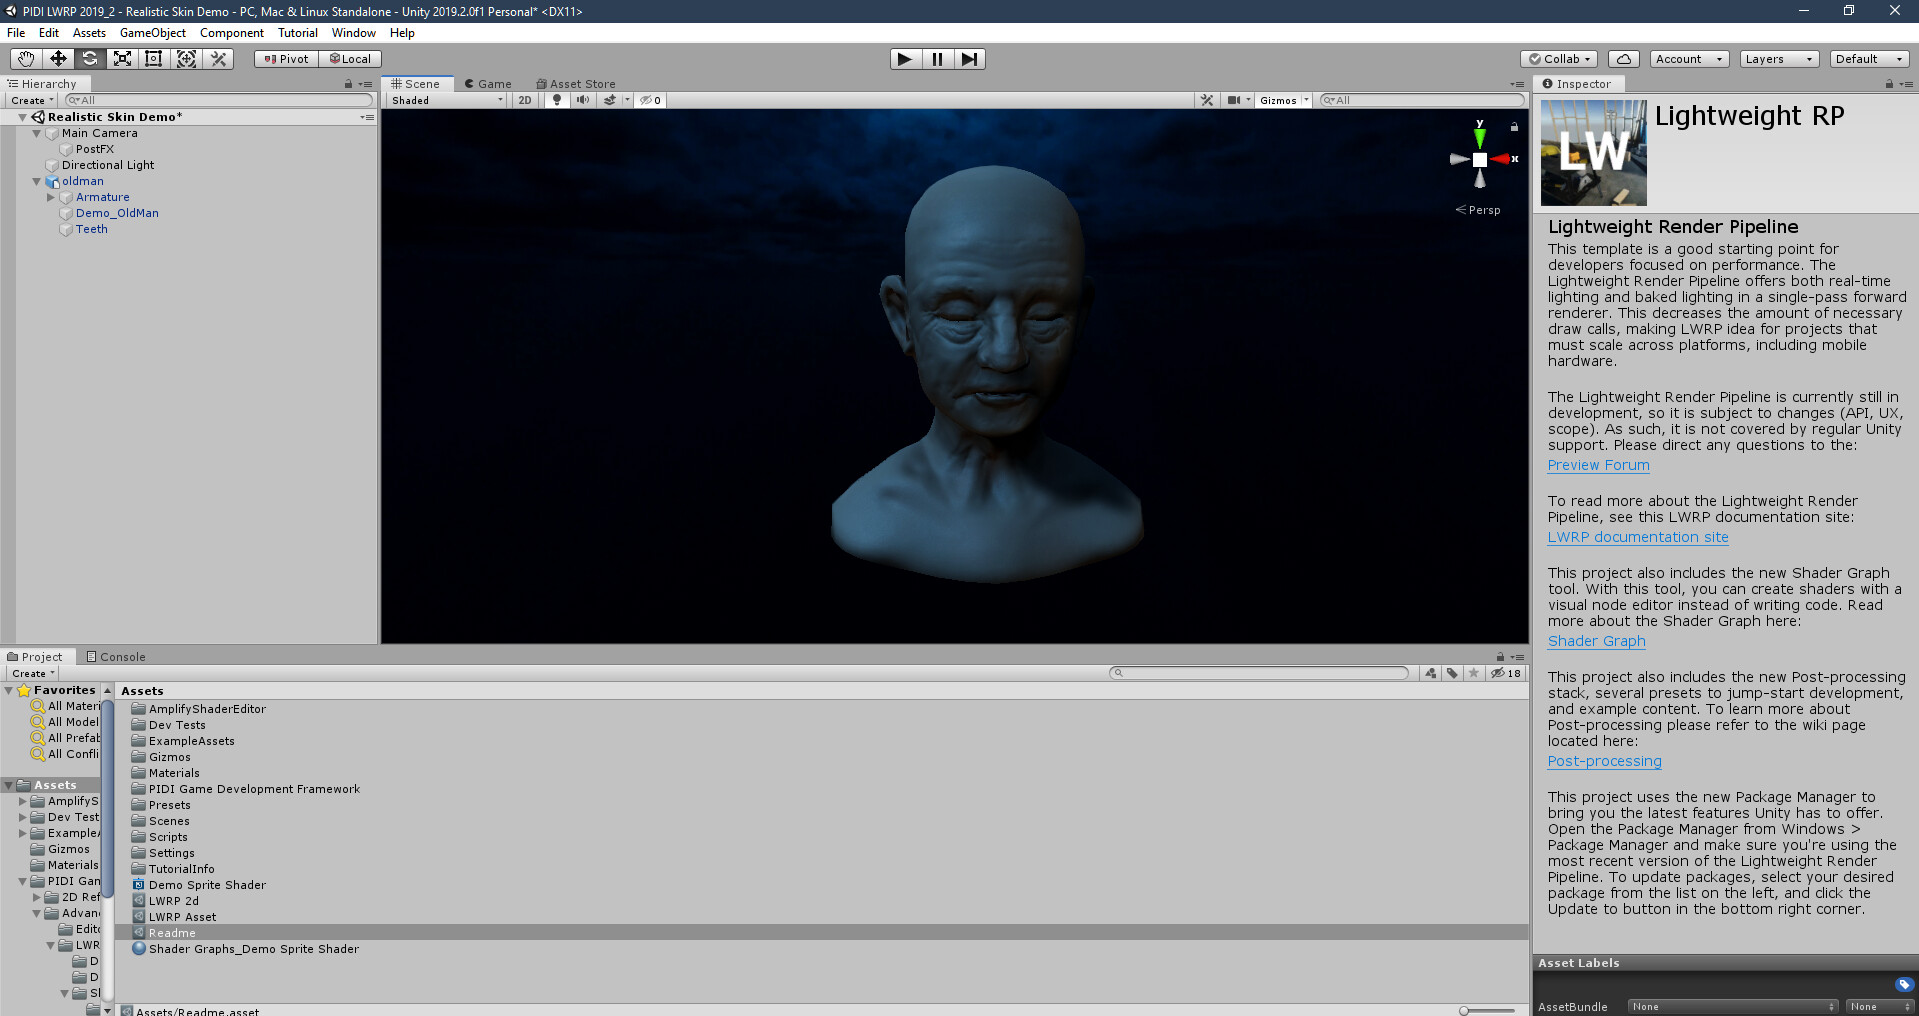1919x1016 pixels.
Task: Open the Shader Graph link
Action: point(1596,641)
